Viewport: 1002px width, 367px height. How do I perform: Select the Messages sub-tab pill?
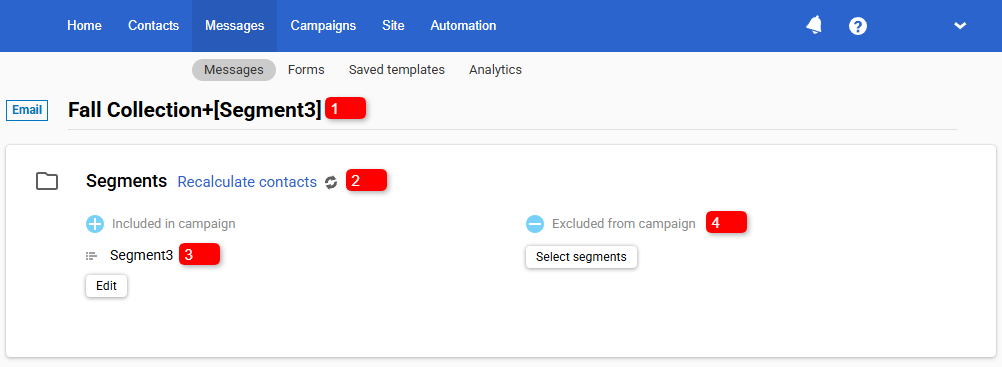pos(234,70)
